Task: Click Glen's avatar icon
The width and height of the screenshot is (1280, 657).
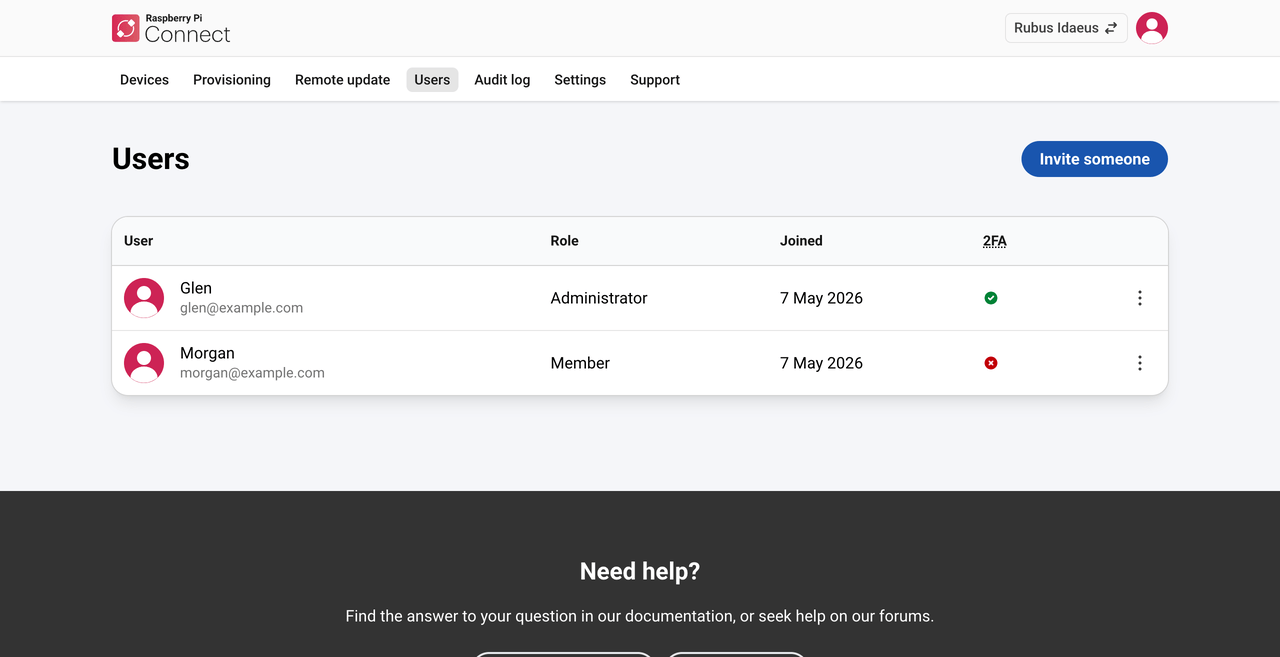Action: [x=144, y=298]
